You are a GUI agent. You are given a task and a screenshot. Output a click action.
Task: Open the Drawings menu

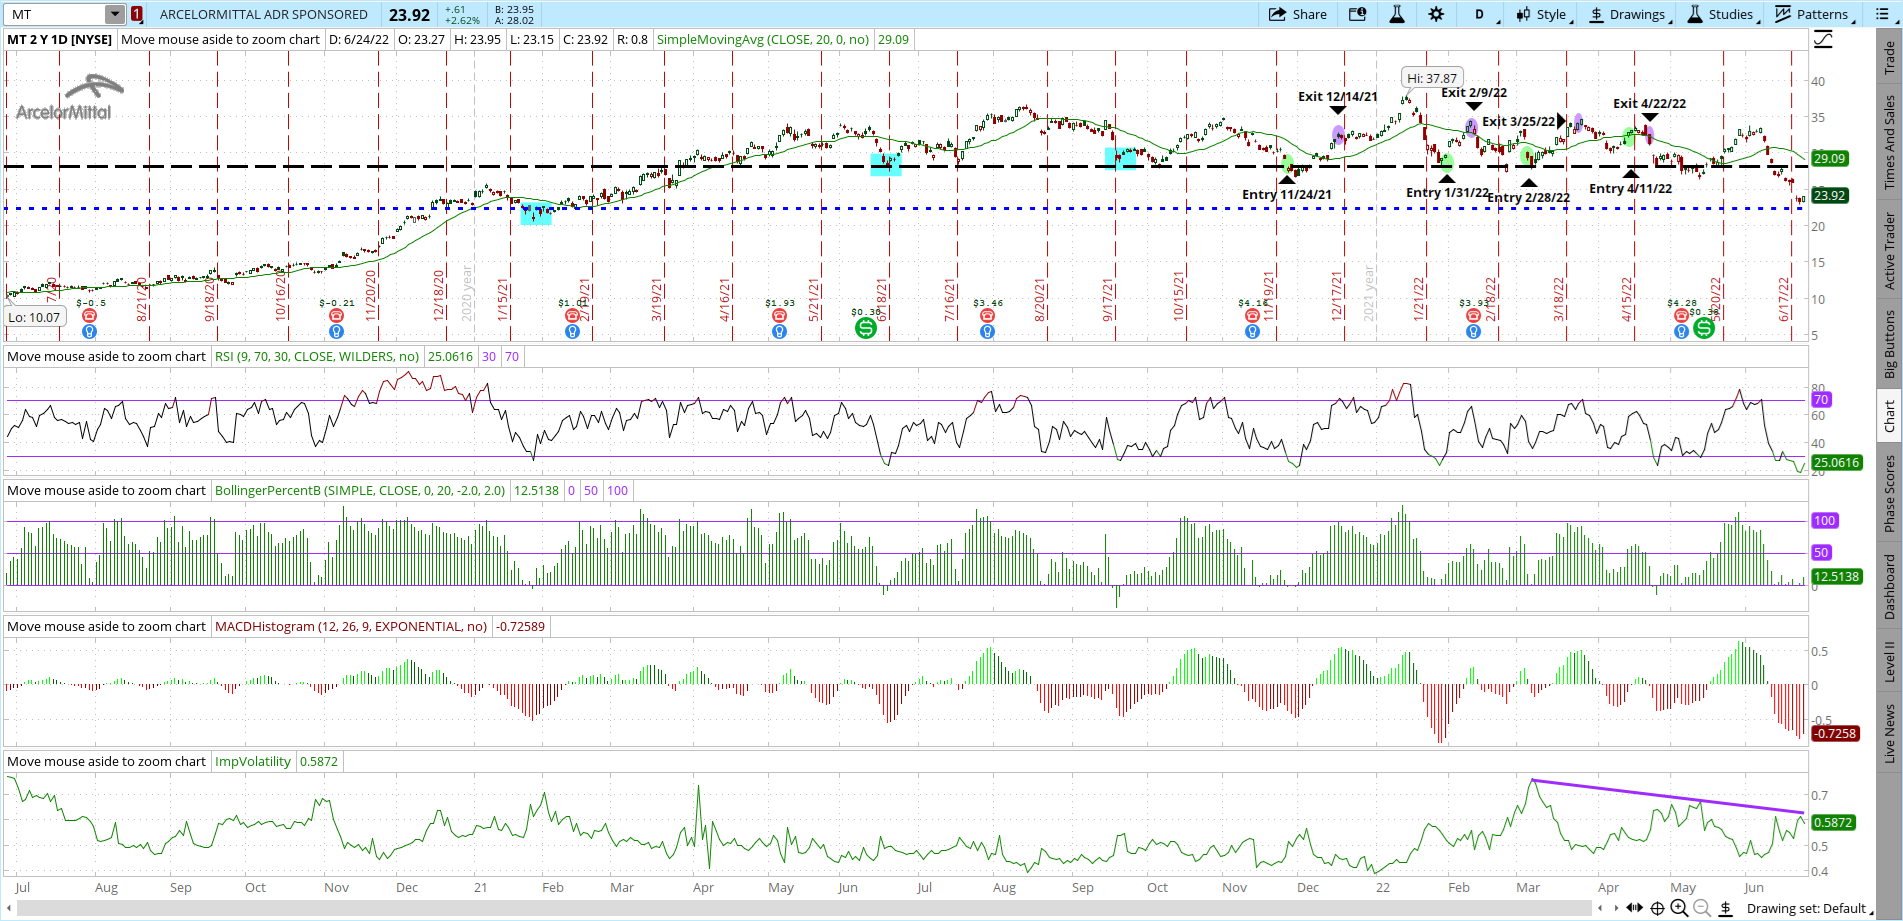coord(1630,14)
